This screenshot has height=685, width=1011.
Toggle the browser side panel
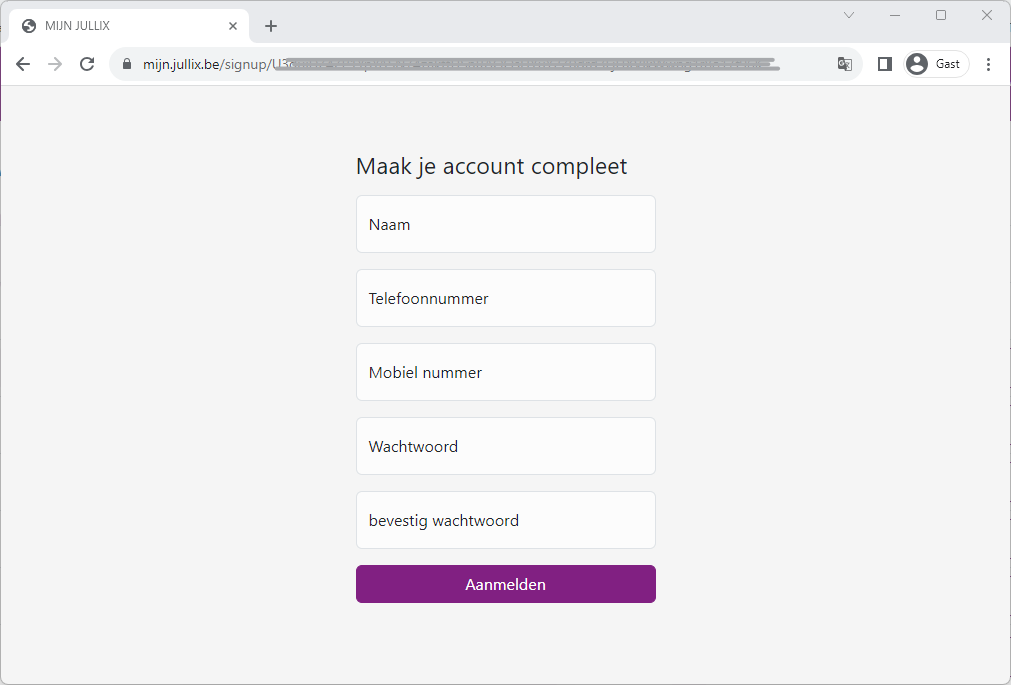coord(884,64)
